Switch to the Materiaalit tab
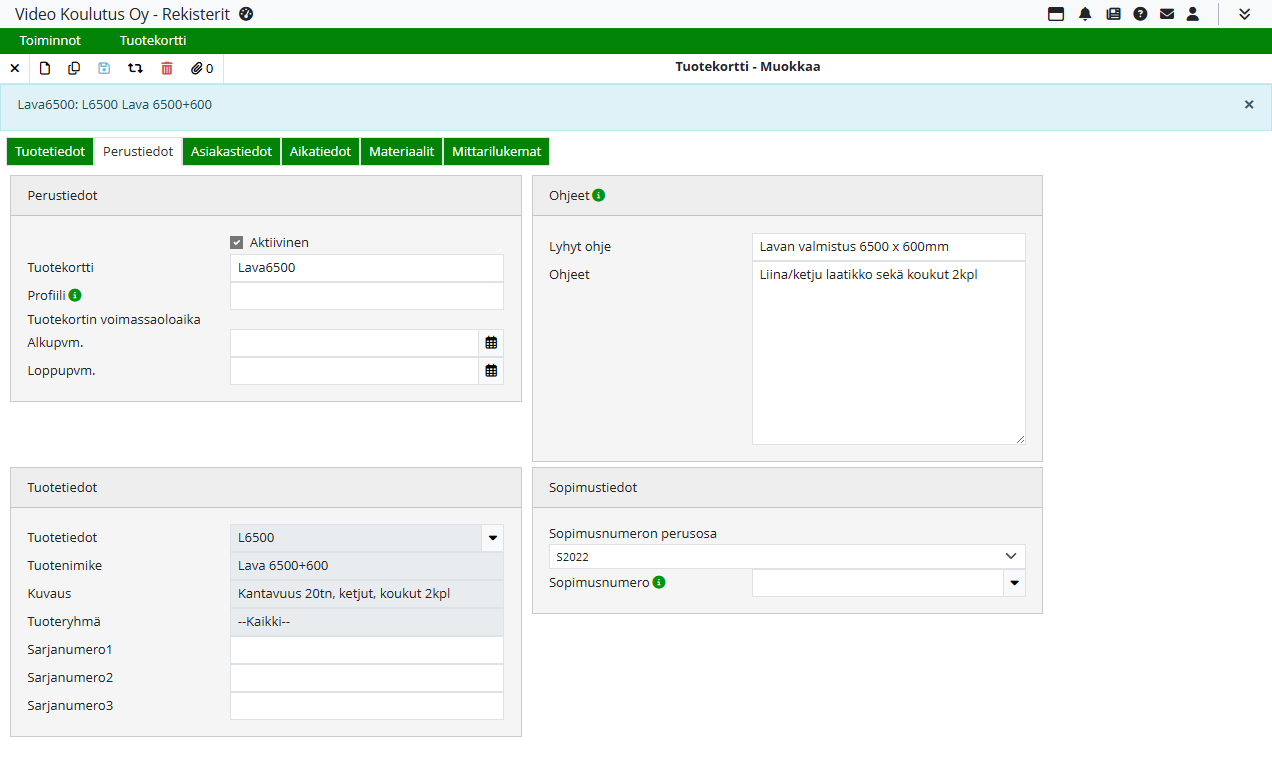This screenshot has width=1272, height=766. click(401, 152)
